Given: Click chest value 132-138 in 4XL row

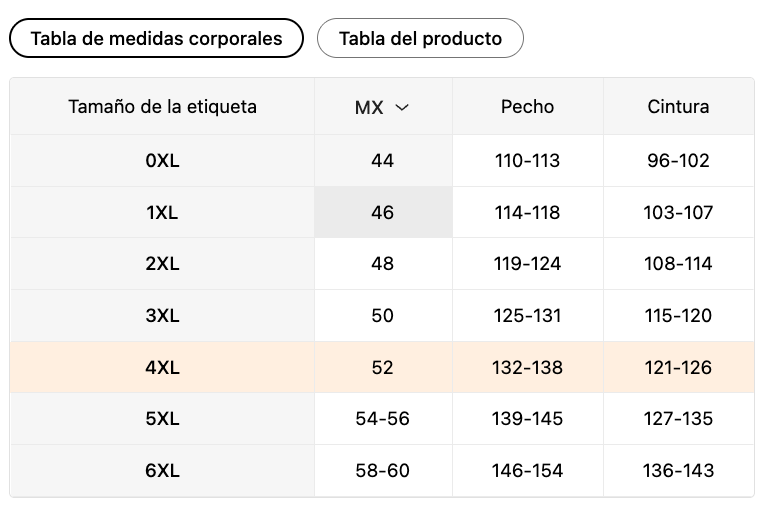Looking at the screenshot, I should (x=527, y=367).
